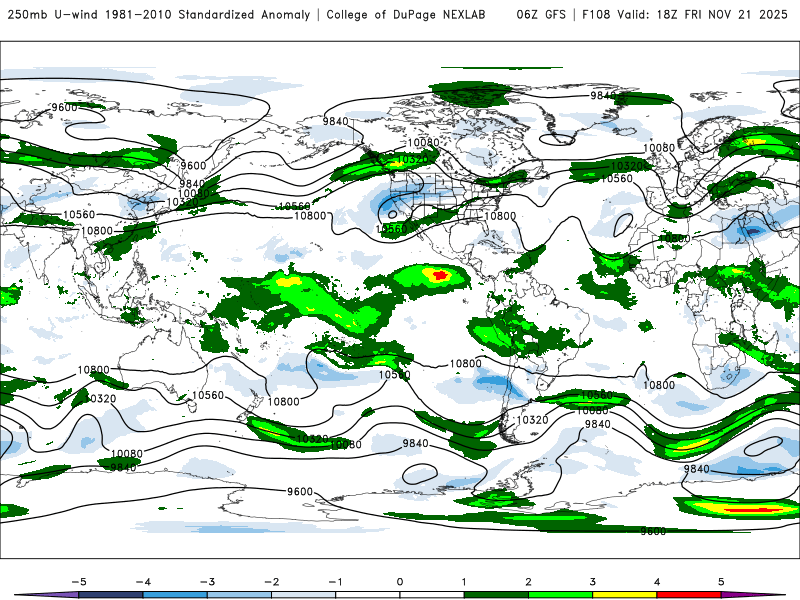This screenshot has height=600, width=800.
Task: Click the '-1' colorbar tick label
Action: (x=335, y=582)
